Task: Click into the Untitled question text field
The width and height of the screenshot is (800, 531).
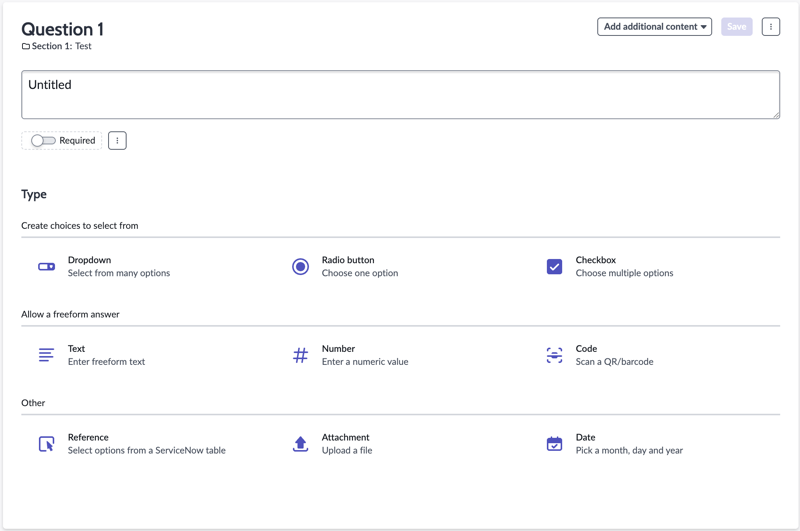Action: click(x=401, y=95)
